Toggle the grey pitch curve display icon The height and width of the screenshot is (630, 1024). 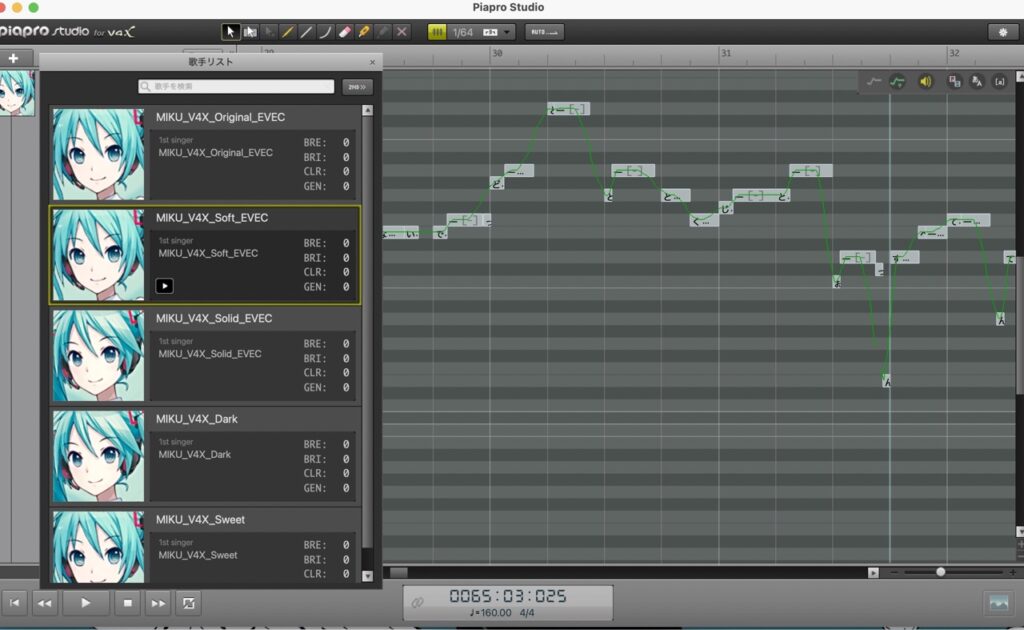(x=873, y=82)
